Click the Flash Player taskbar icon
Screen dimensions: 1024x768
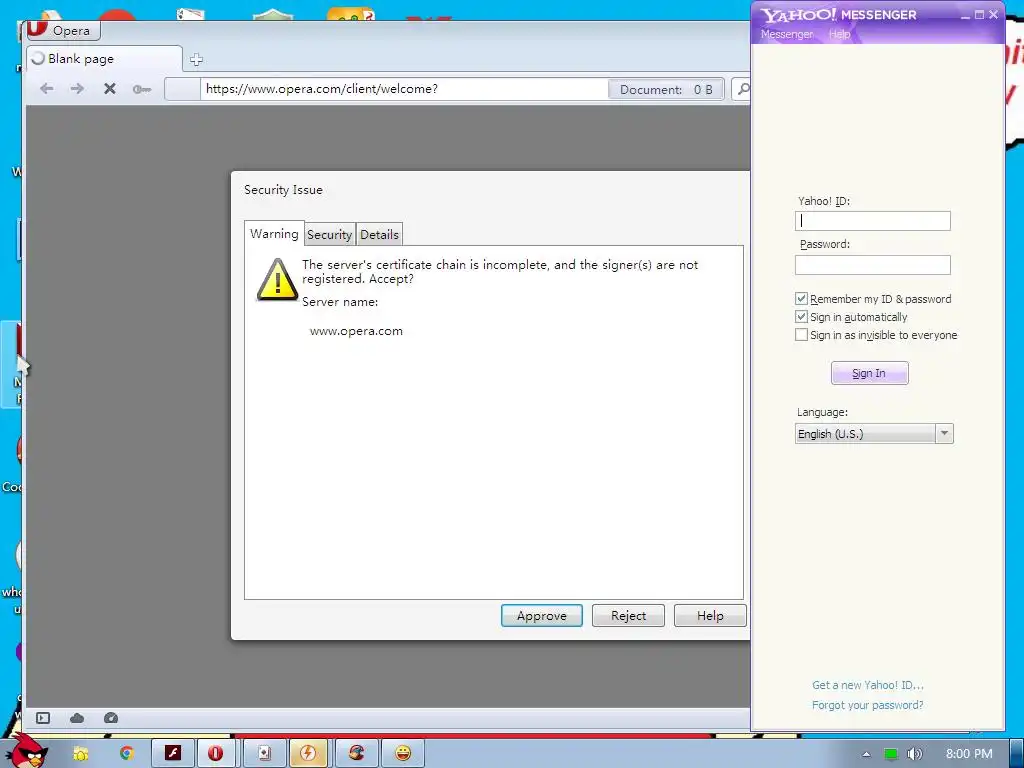point(172,754)
